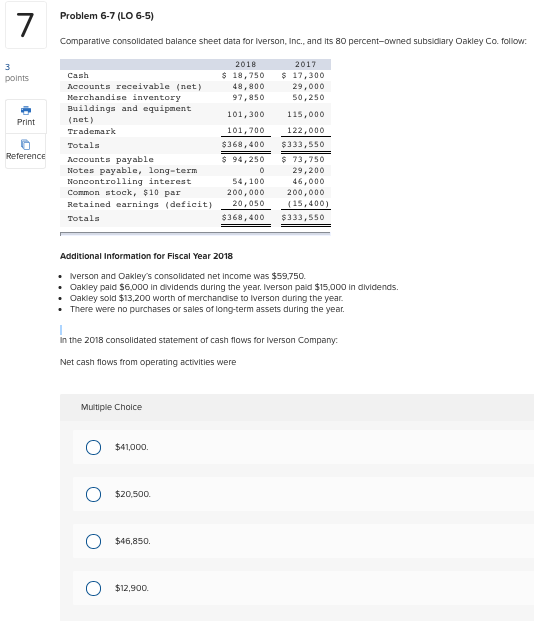Click the Reference document icon
The width and height of the screenshot is (534, 621).
point(26,144)
